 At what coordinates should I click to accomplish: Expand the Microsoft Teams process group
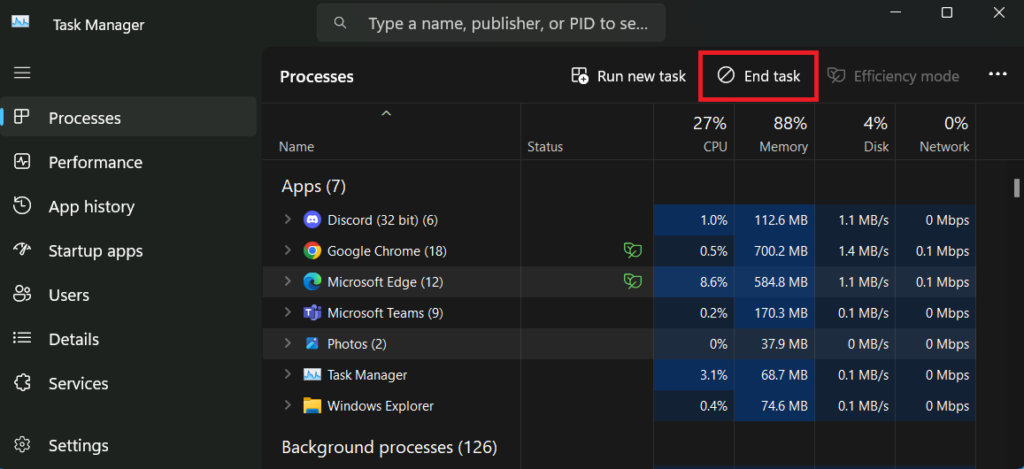click(287, 312)
